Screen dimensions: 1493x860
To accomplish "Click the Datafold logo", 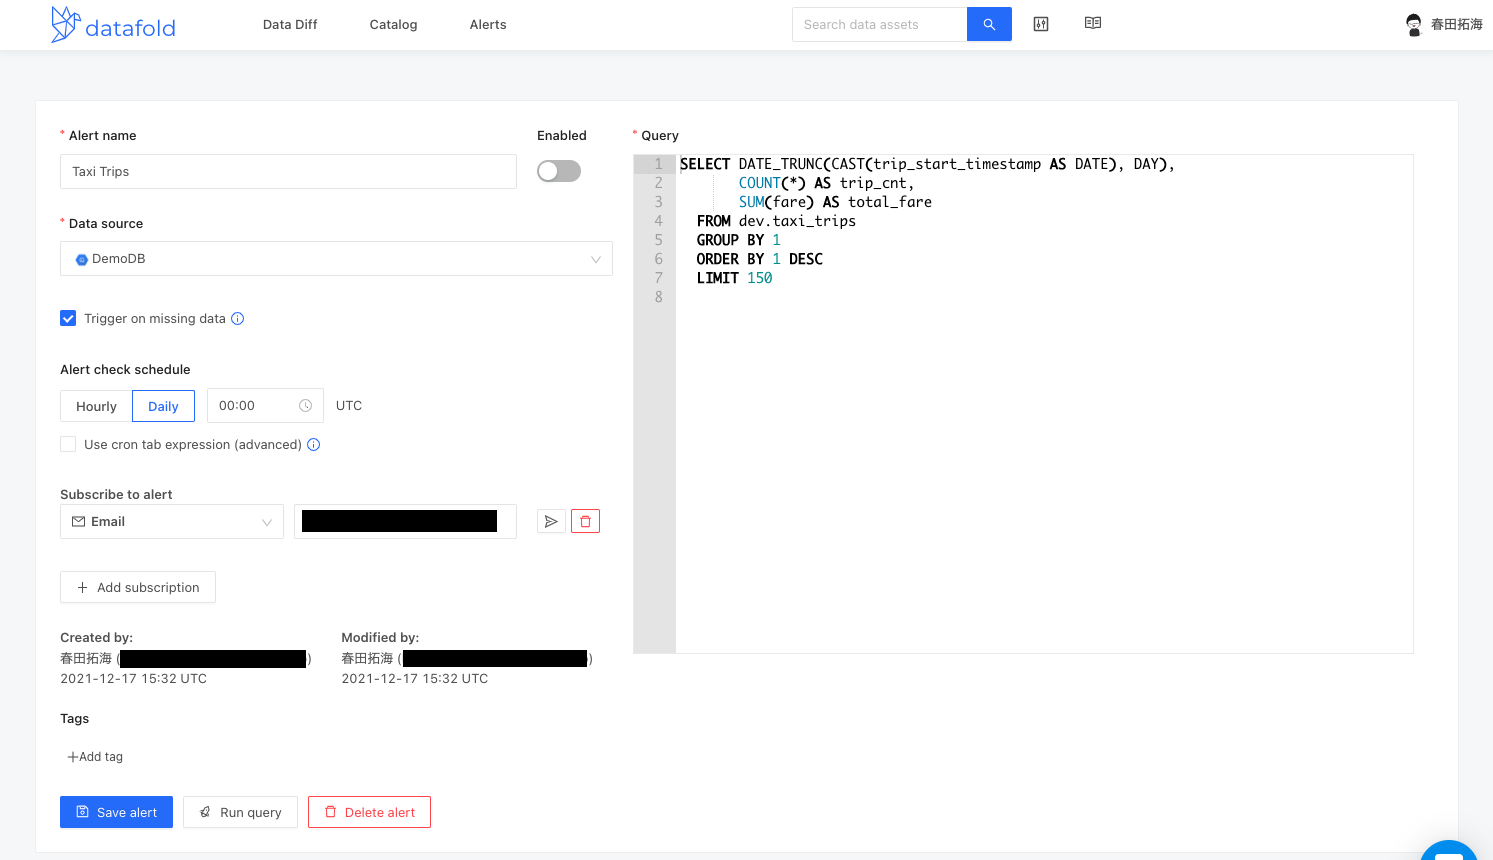I will point(112,25).
